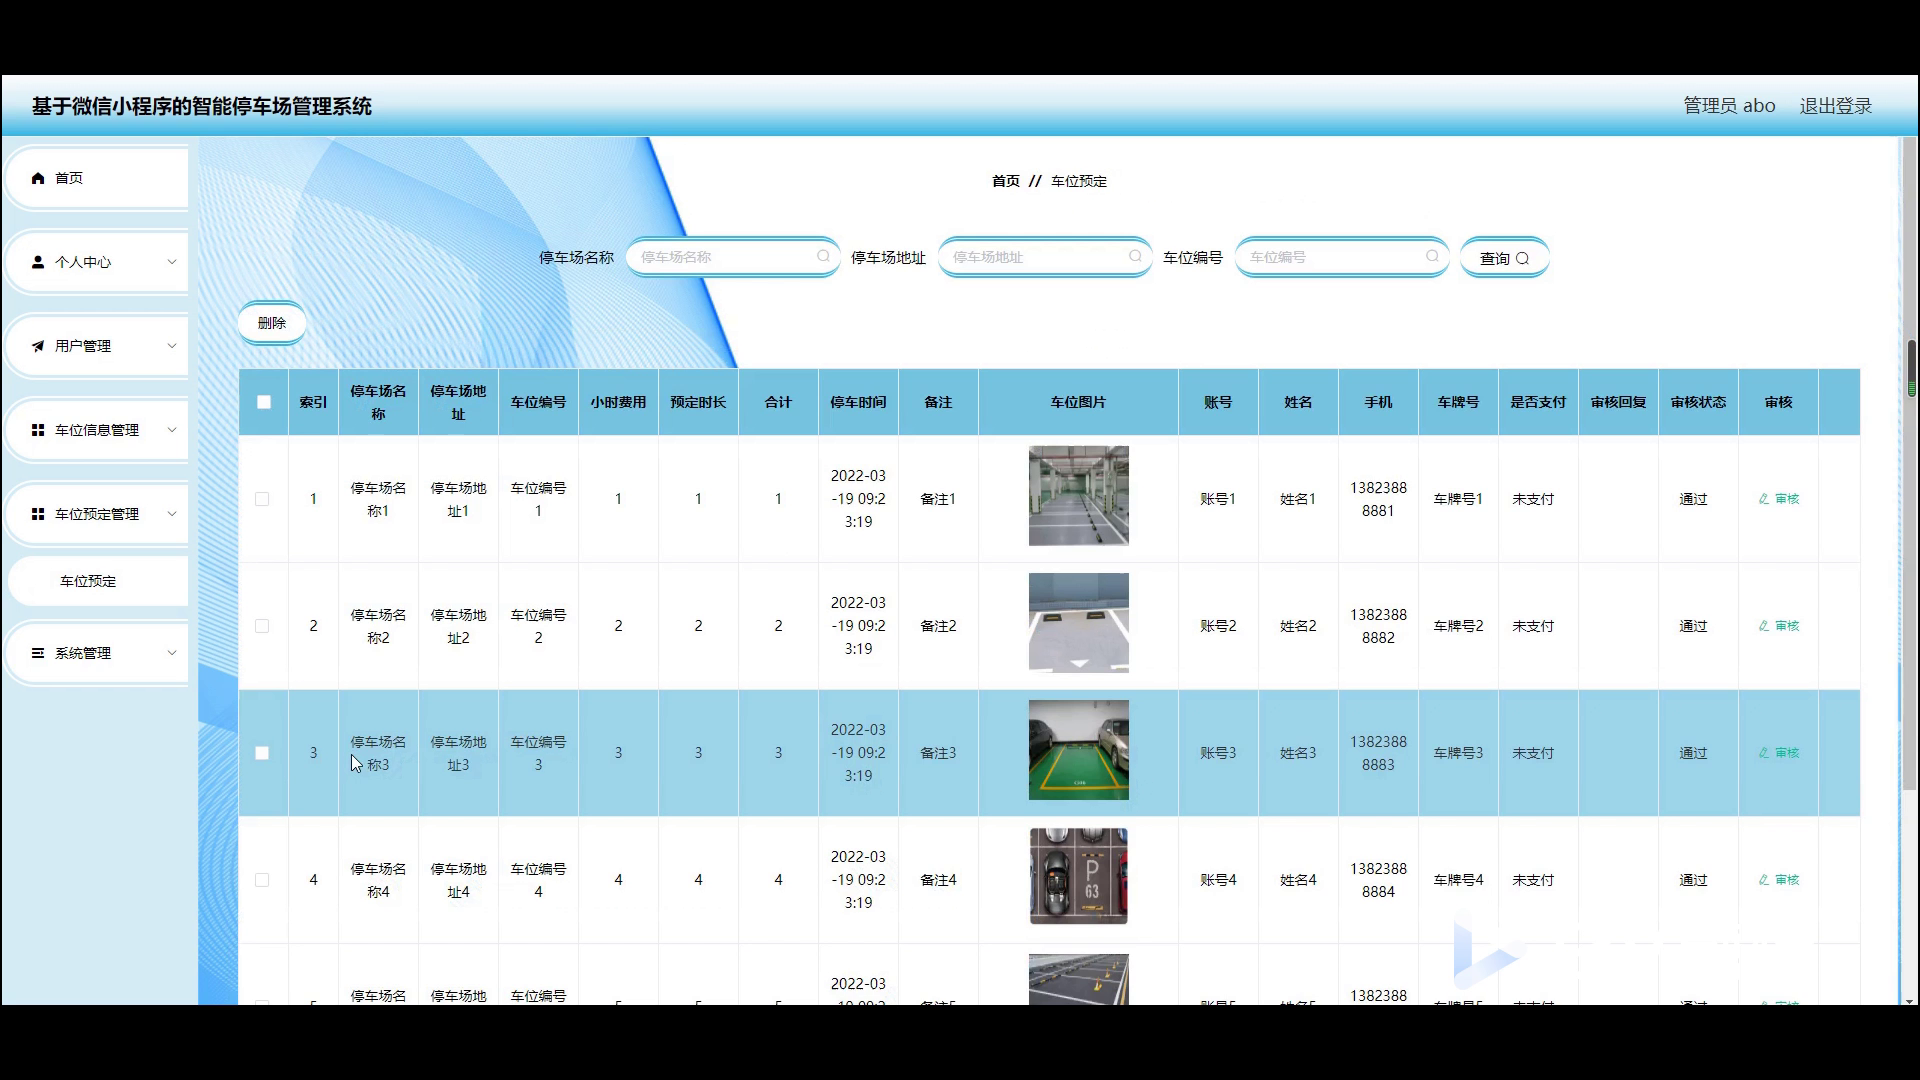Click the search icon in 停车场名称 field
Screen dimensions: 1920x1080
pos(823,257)
